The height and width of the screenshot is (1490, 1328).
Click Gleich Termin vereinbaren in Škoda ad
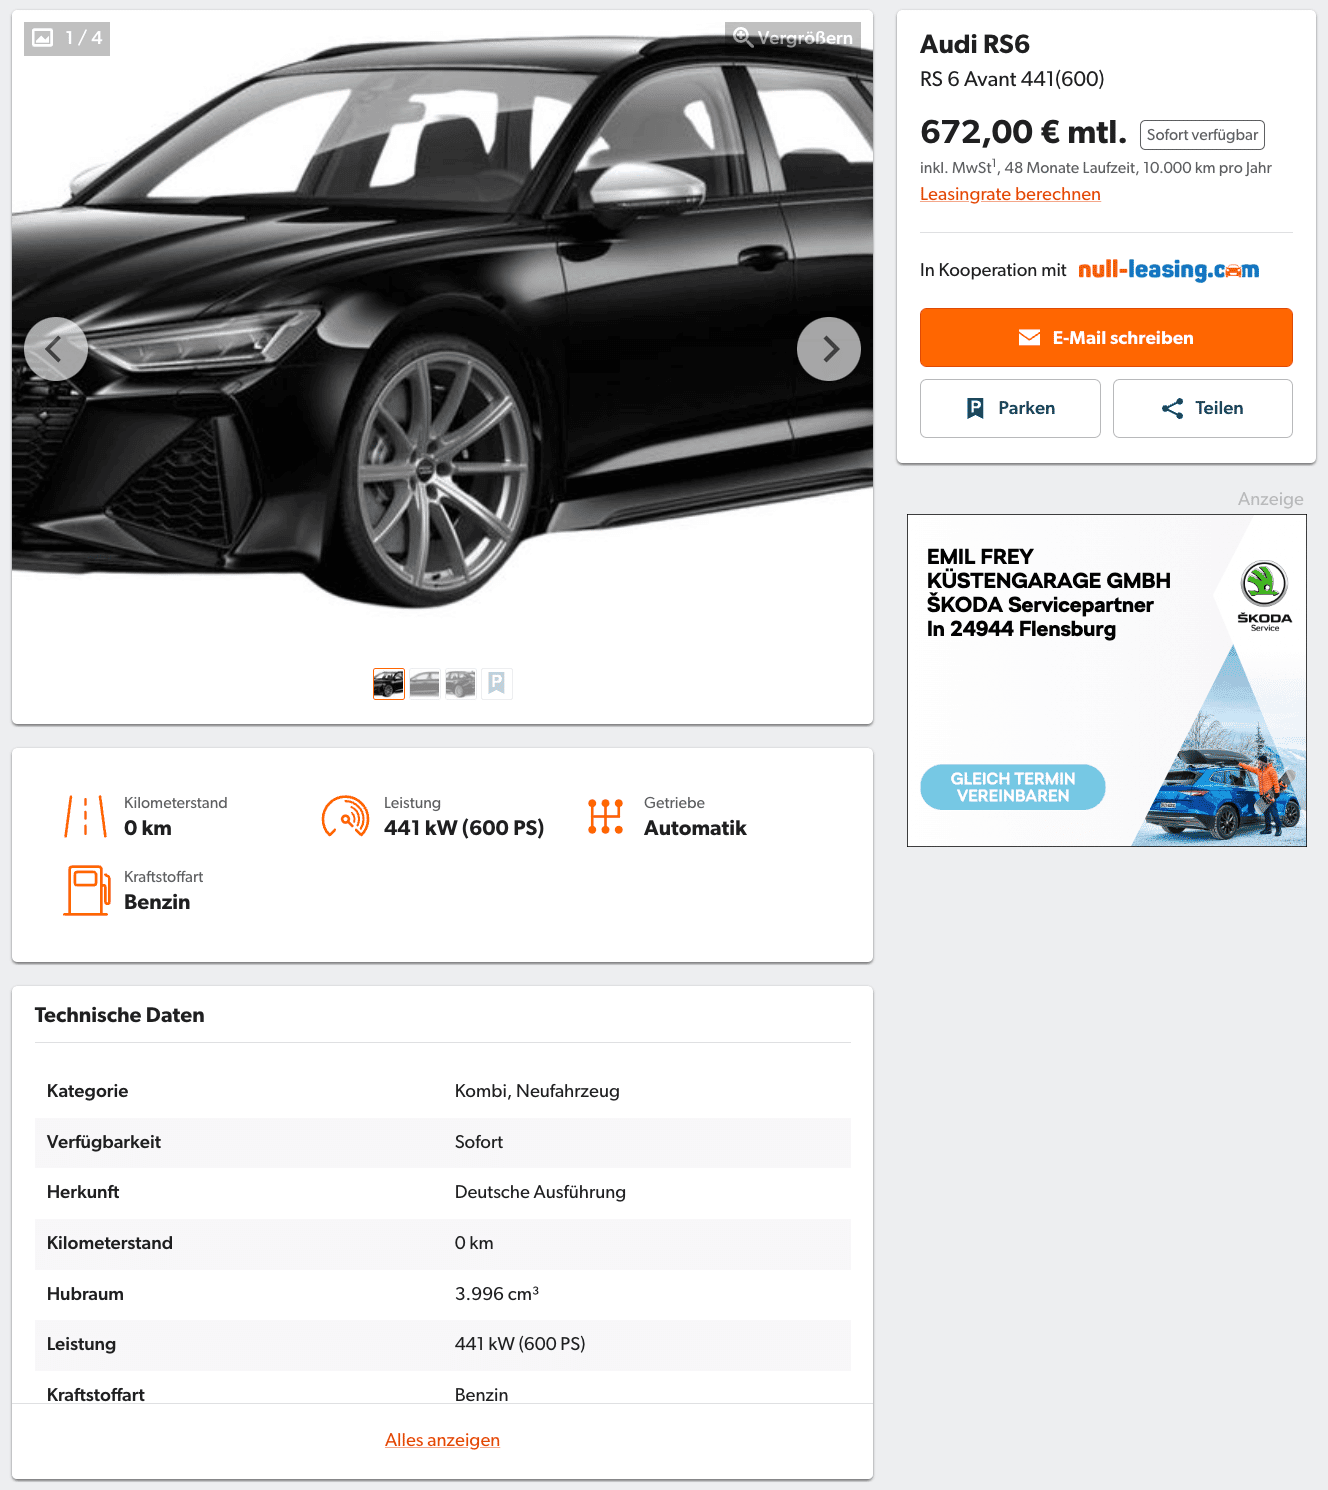point(1013,787)
